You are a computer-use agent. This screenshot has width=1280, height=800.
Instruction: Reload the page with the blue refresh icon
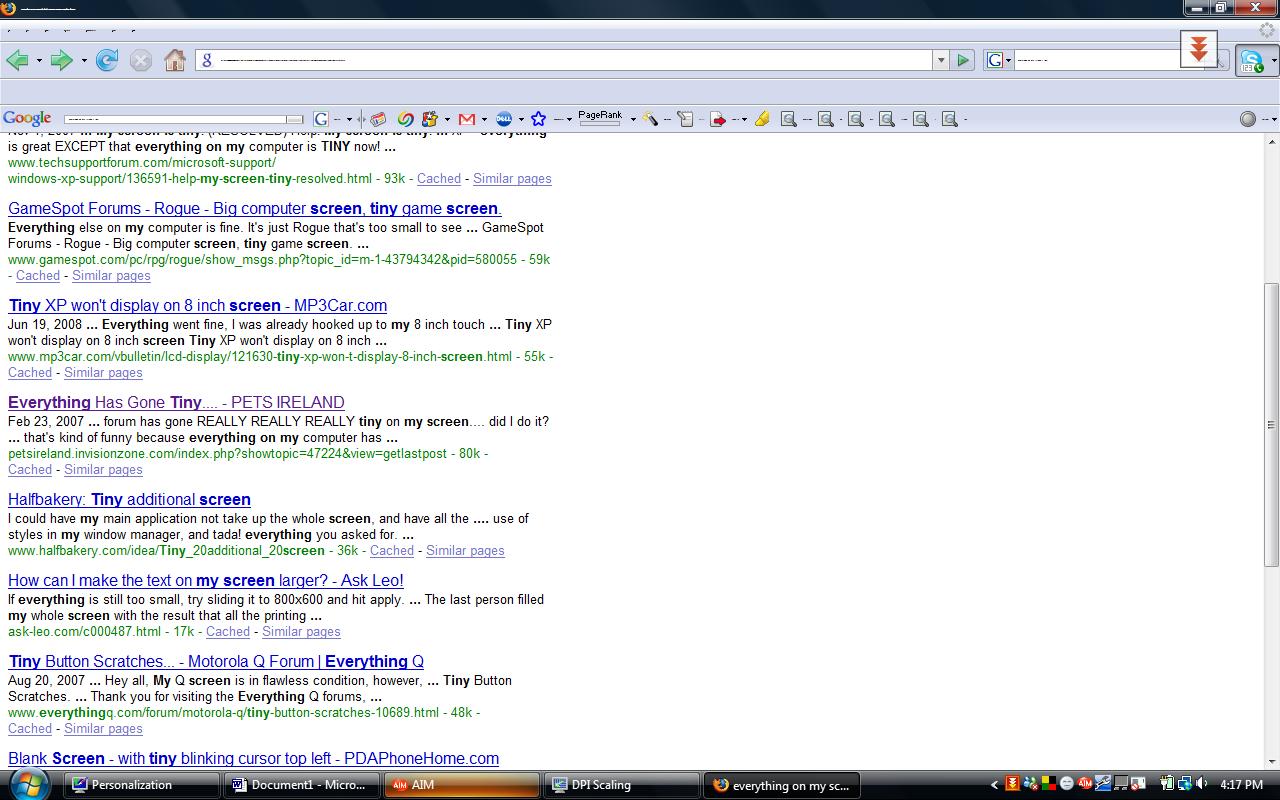pyautogui.click(x=107, y=60)
